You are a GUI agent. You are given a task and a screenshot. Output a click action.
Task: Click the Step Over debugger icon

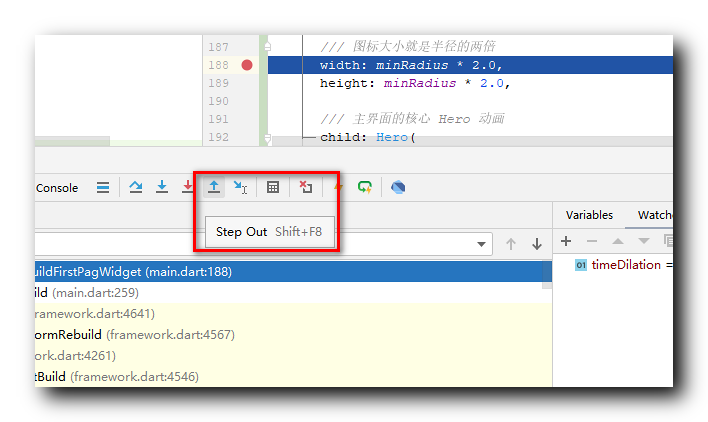tap(135, 187)
